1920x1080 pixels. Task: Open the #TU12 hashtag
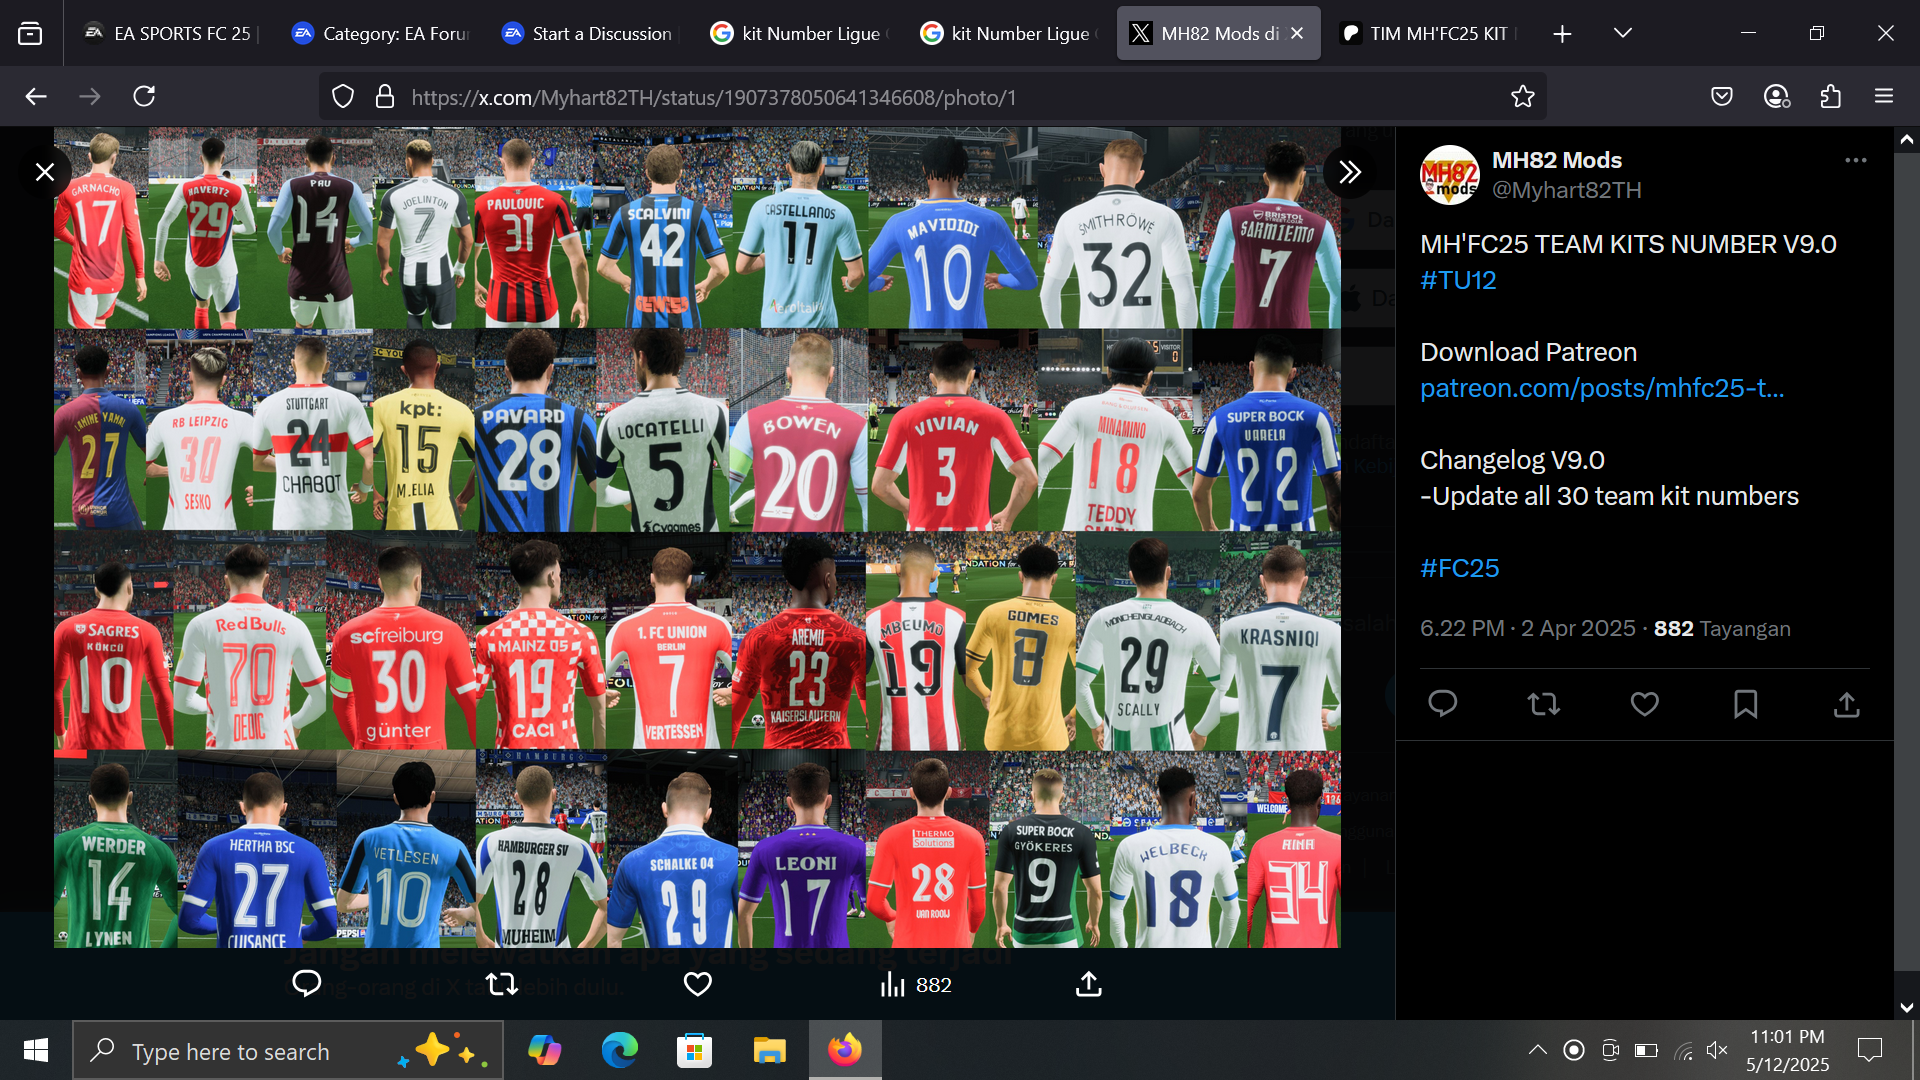[1458, 280]
